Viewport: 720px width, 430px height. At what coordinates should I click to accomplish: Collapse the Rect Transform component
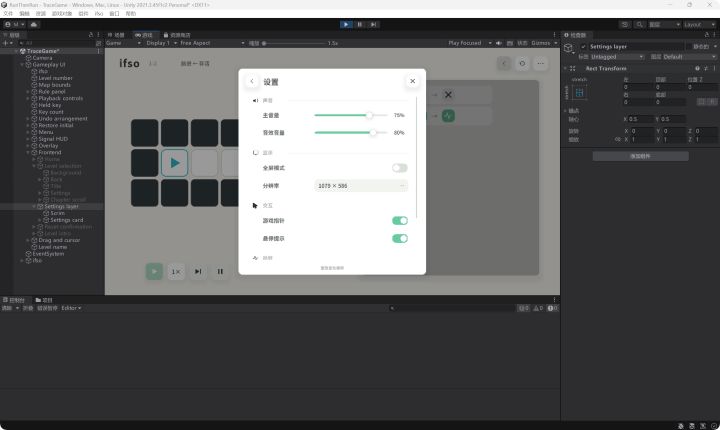click(565, 68)
